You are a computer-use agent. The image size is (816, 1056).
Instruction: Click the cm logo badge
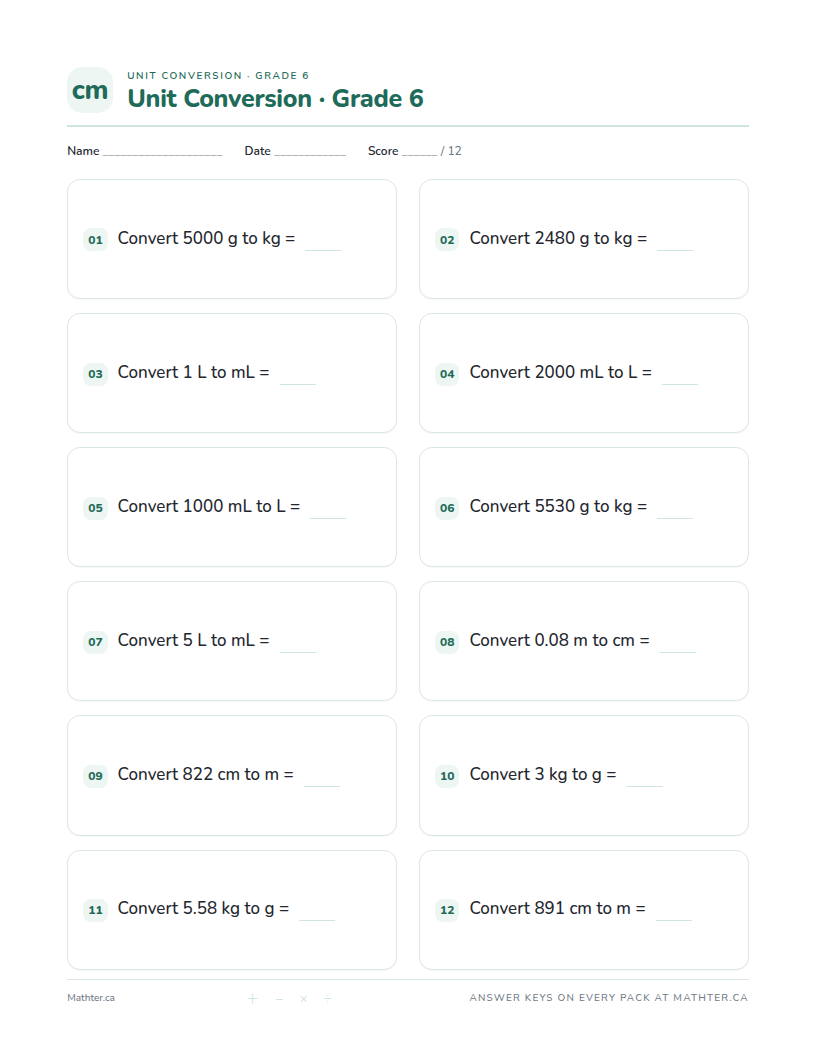[90, 90]
